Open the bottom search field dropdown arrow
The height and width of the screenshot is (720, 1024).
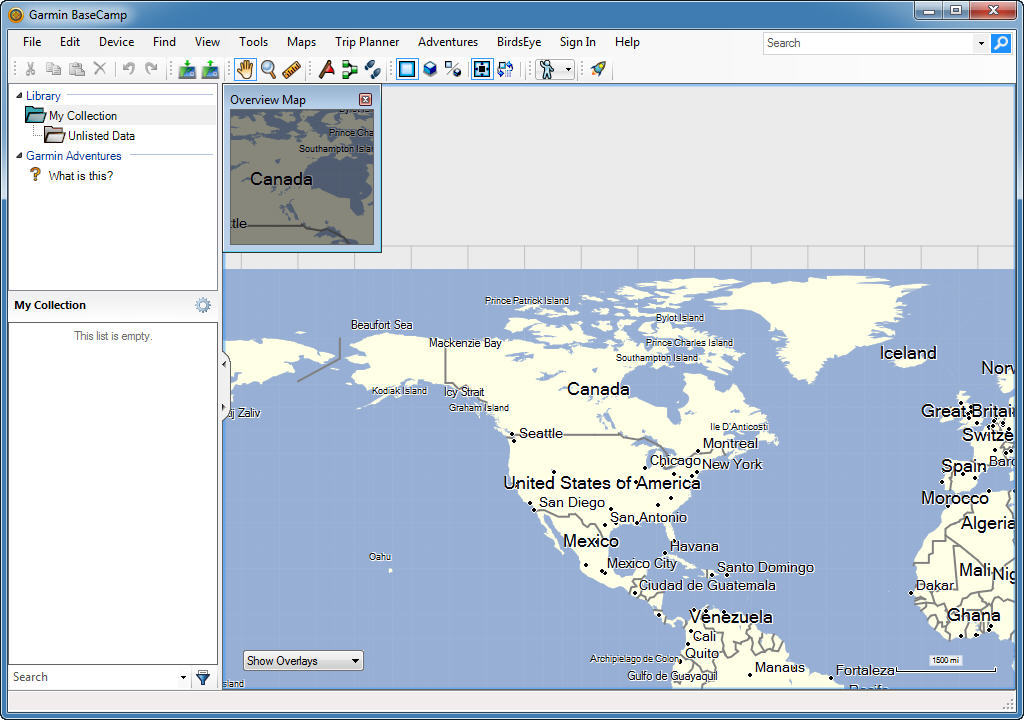[x=184, y=678]
